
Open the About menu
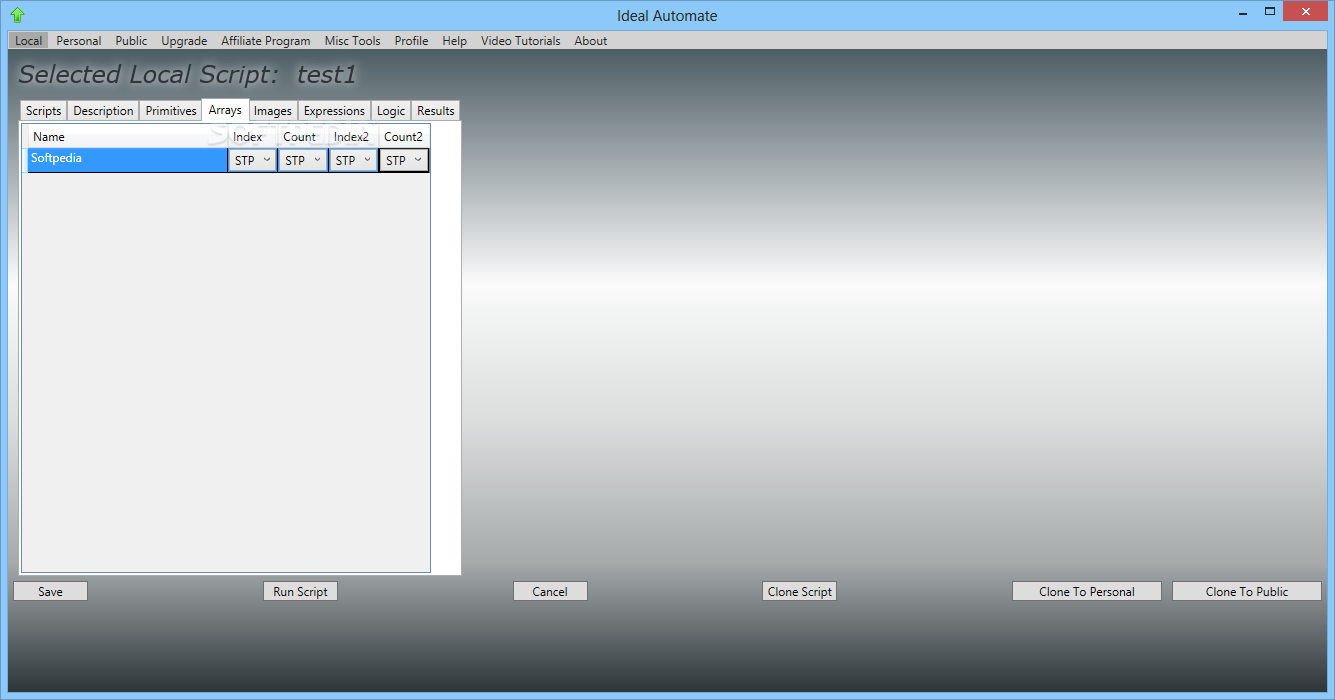(x=591, y=41)
